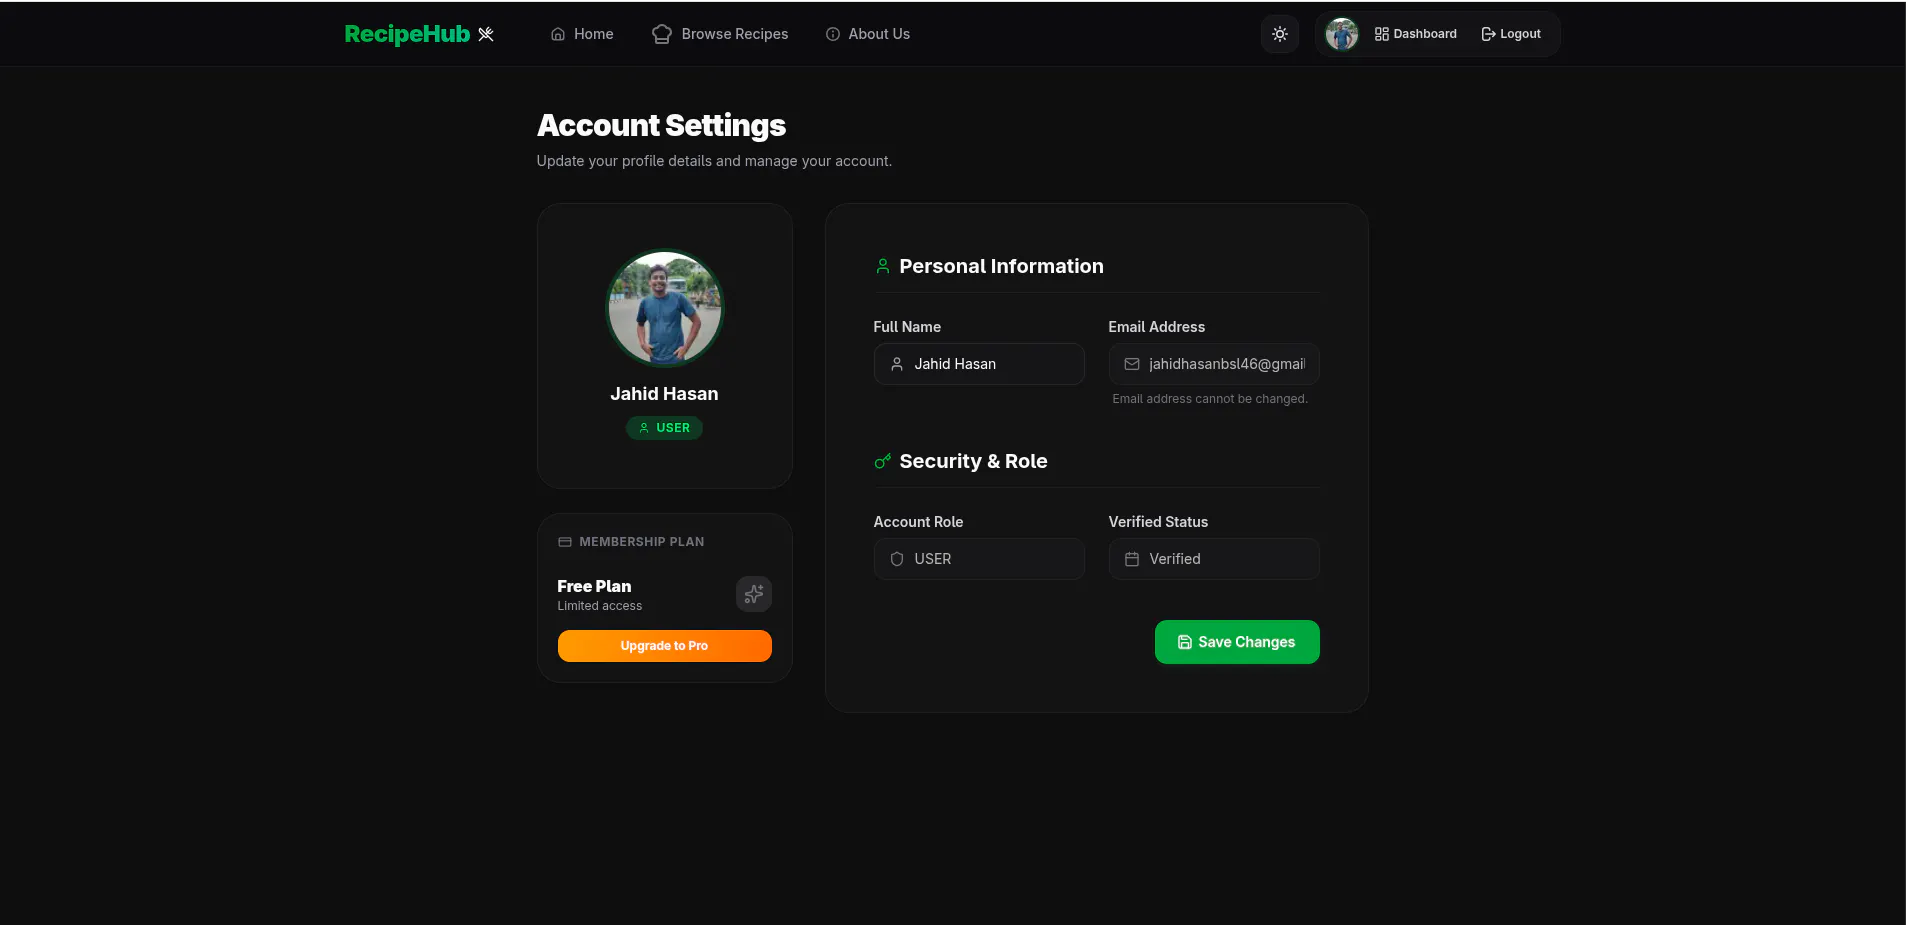
Task: Click the logout arrow icon
Action: 1488,34
